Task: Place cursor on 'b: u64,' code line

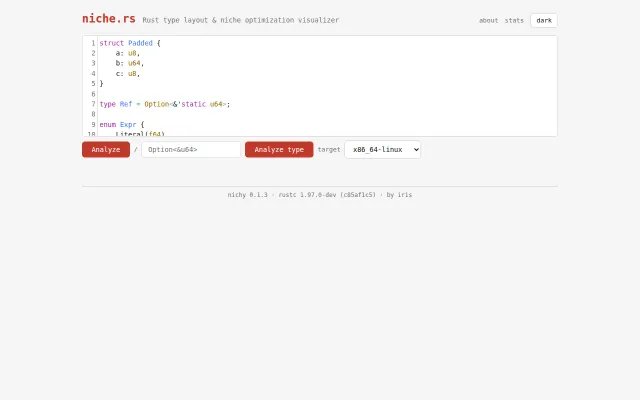Action: (130, 63)
